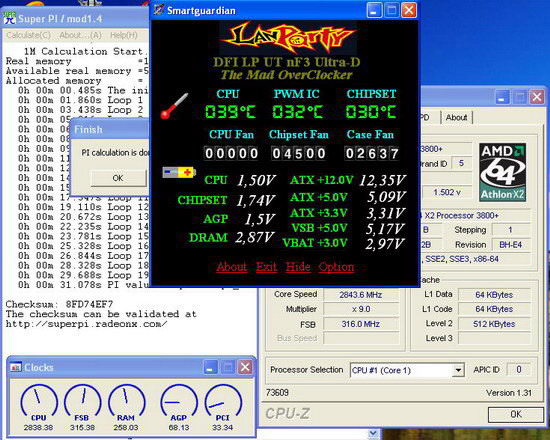This screenshot has height=440, width=550.
Task: Click the APIC ID field in CPU-Z
Action: pos(518,369)
